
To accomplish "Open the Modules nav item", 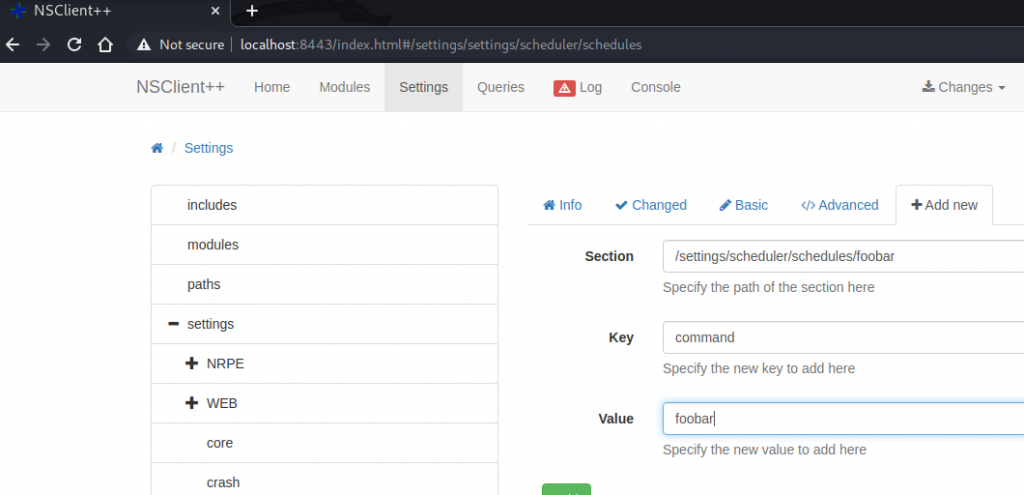I will pos(344,87).
